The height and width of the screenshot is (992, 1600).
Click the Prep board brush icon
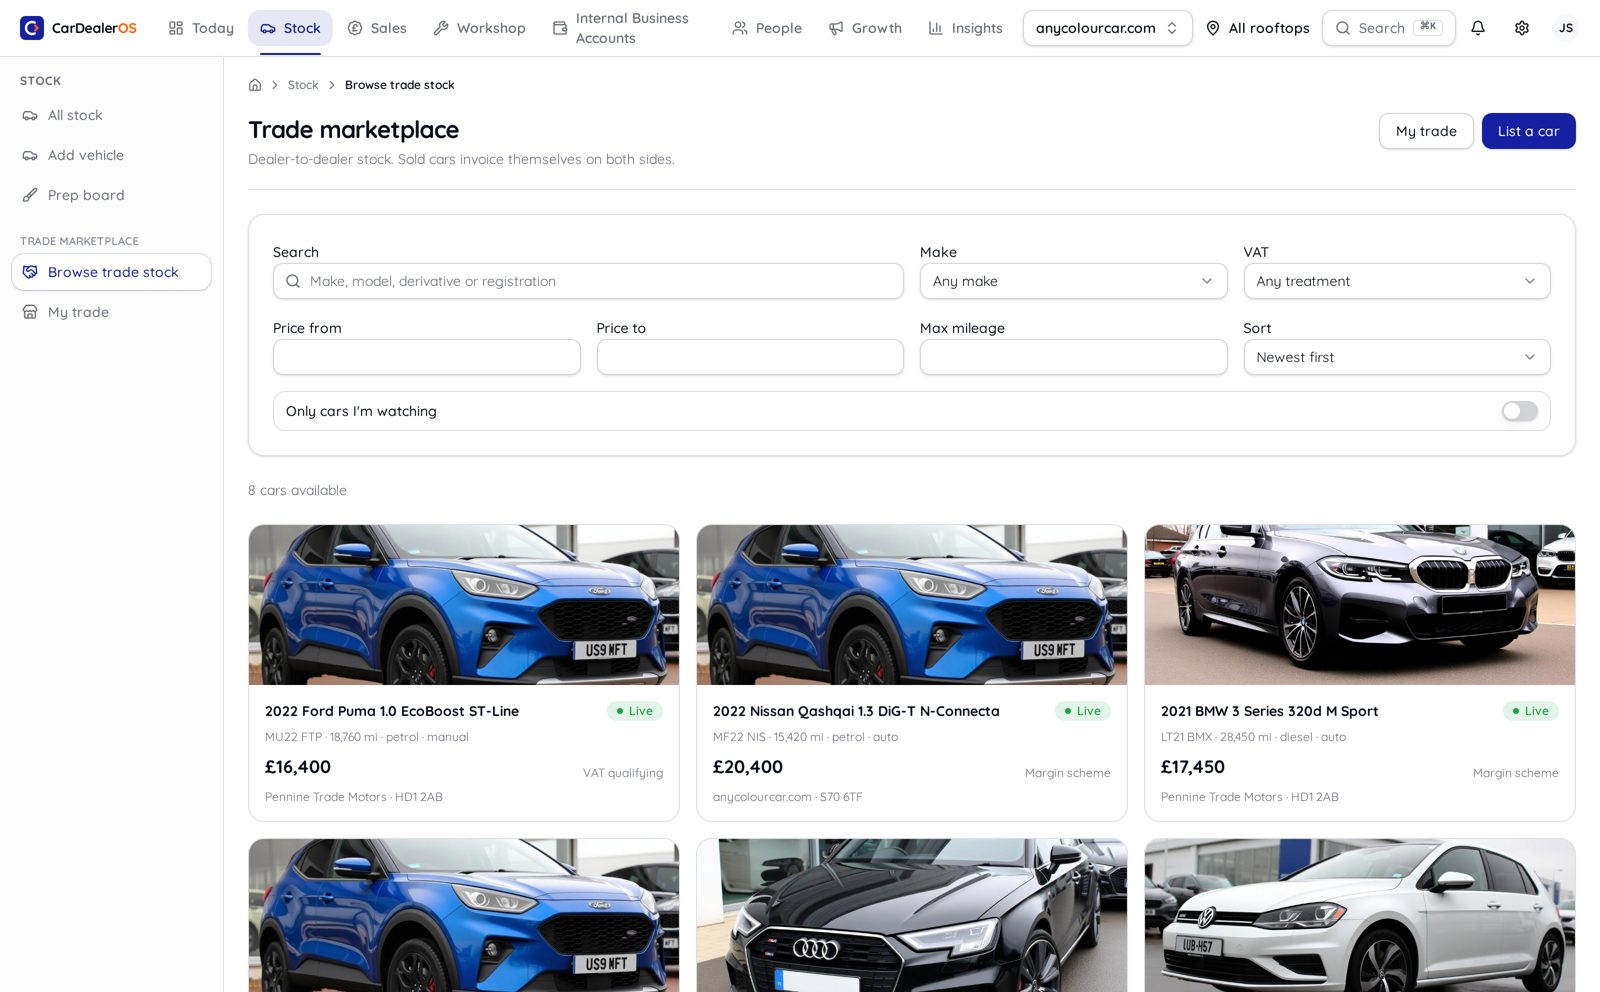30,195
